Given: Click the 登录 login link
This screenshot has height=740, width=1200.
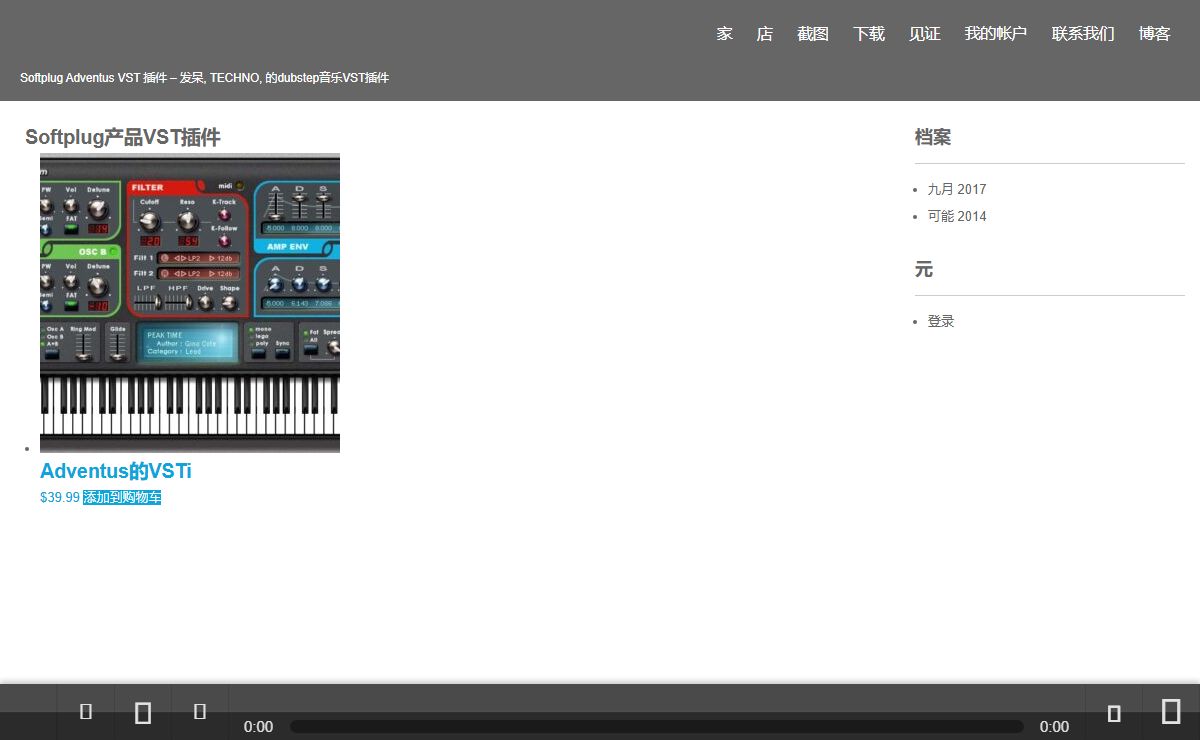Looking at the screenshot, I should click(941, 321).
